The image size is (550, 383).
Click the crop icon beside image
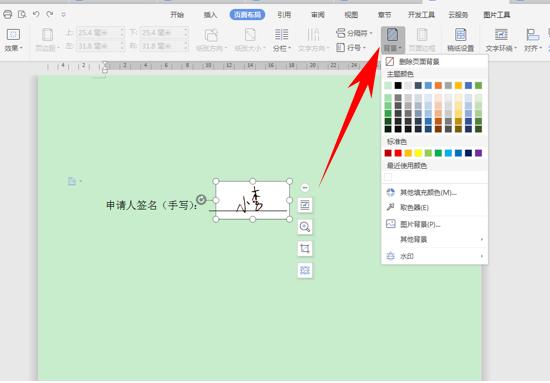[x=305, y=248]
